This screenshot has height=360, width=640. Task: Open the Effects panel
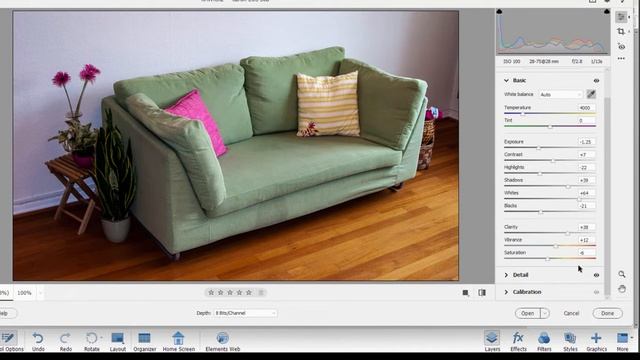(x=518, y=341)
